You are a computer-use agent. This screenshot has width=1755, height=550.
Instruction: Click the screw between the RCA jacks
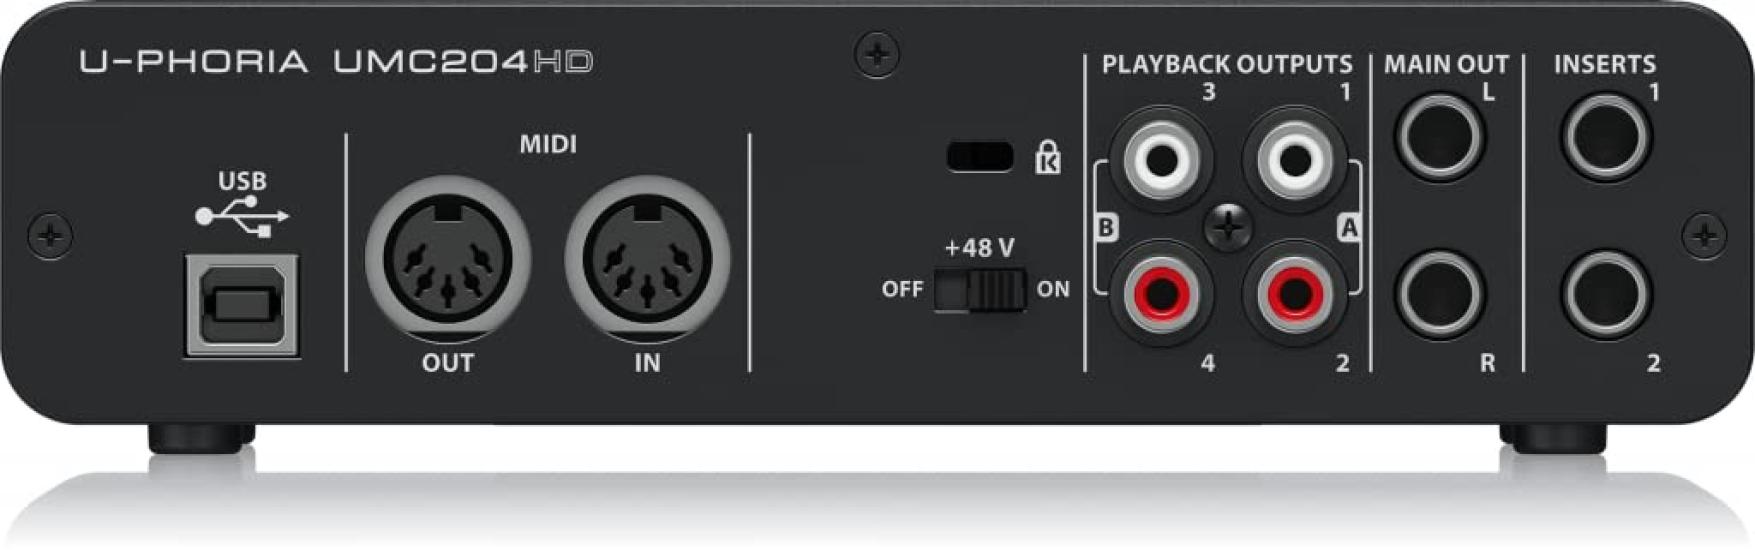1228,227
